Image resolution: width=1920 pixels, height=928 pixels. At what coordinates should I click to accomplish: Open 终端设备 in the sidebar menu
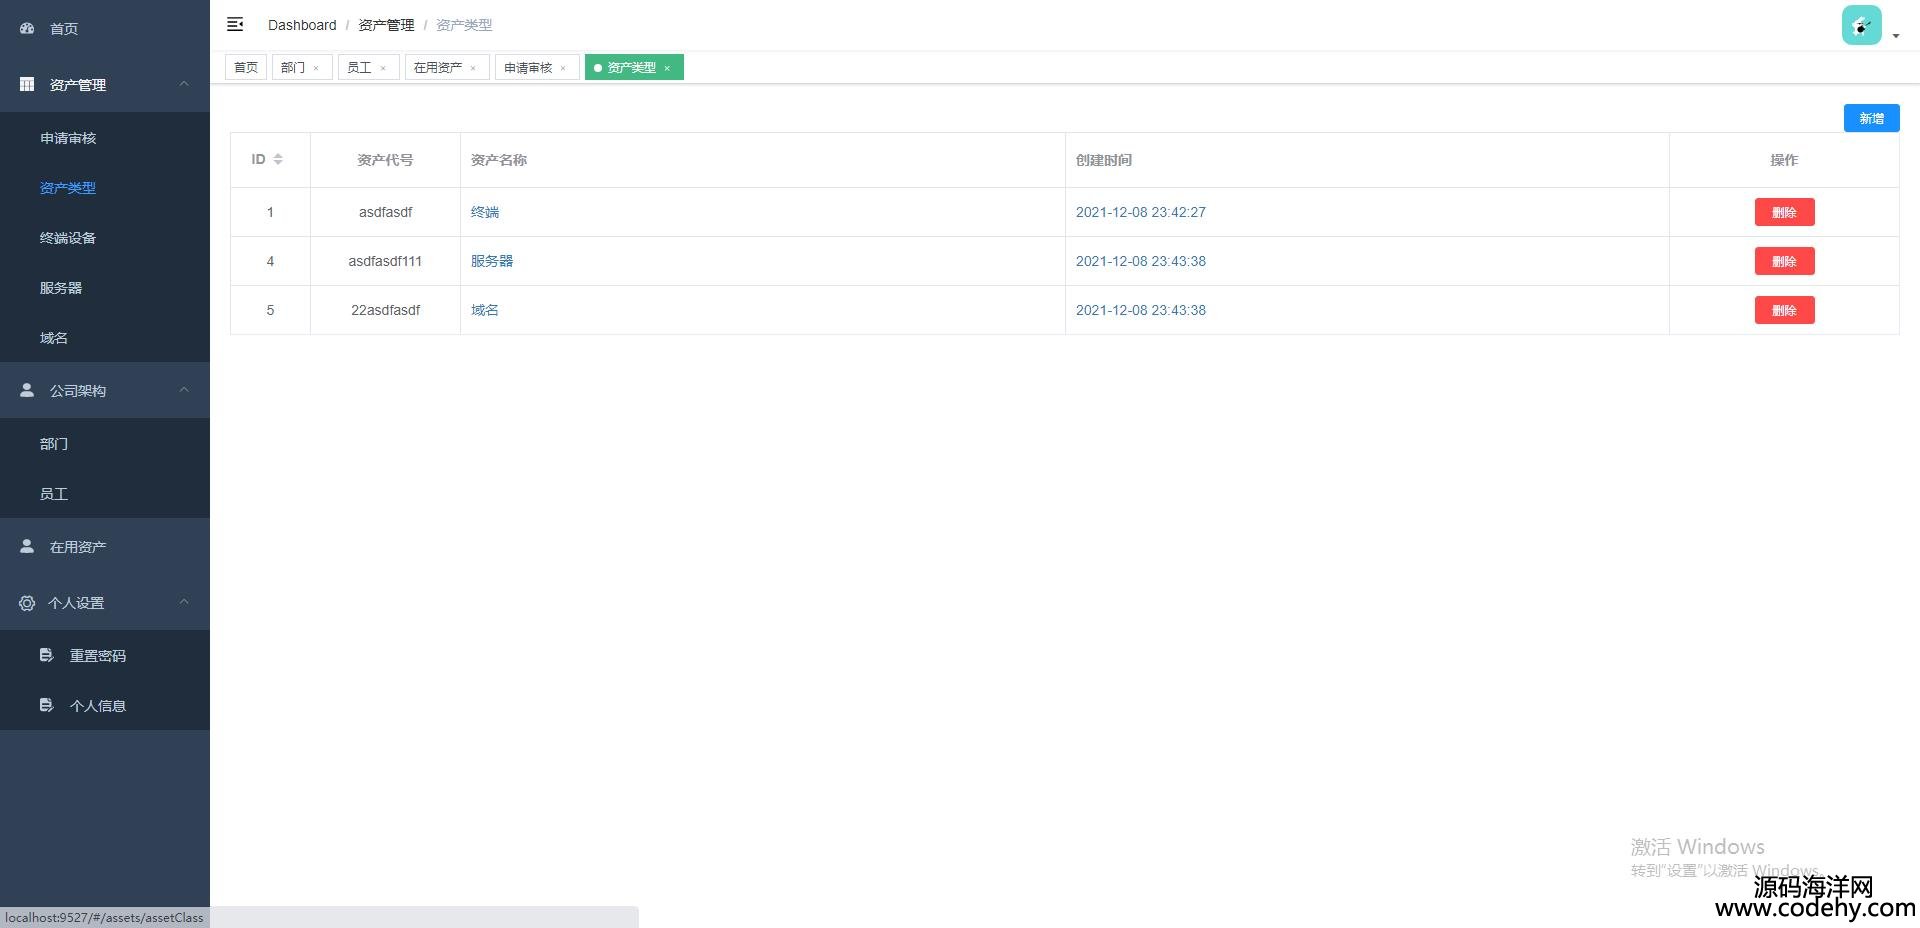click(68, 238)
